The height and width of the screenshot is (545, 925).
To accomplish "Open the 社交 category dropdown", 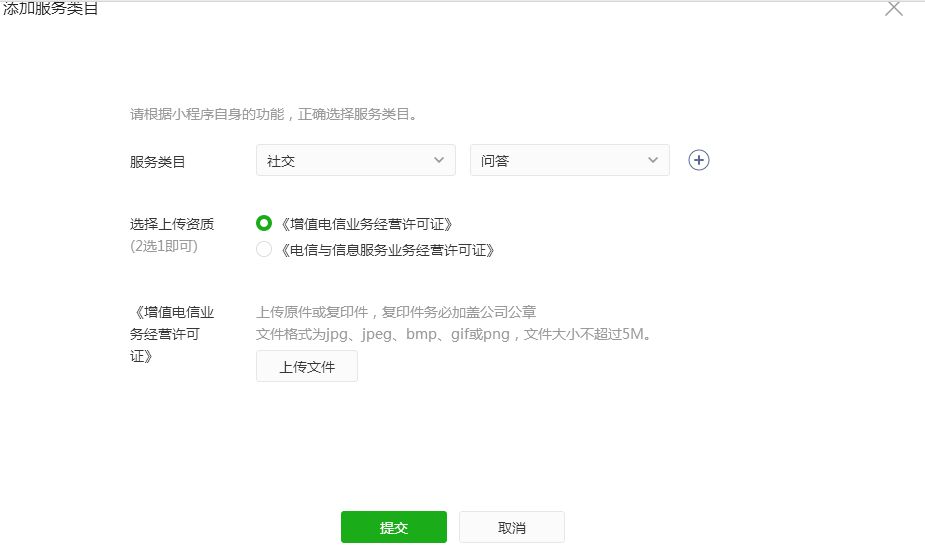I will click(x=356, y=160).
